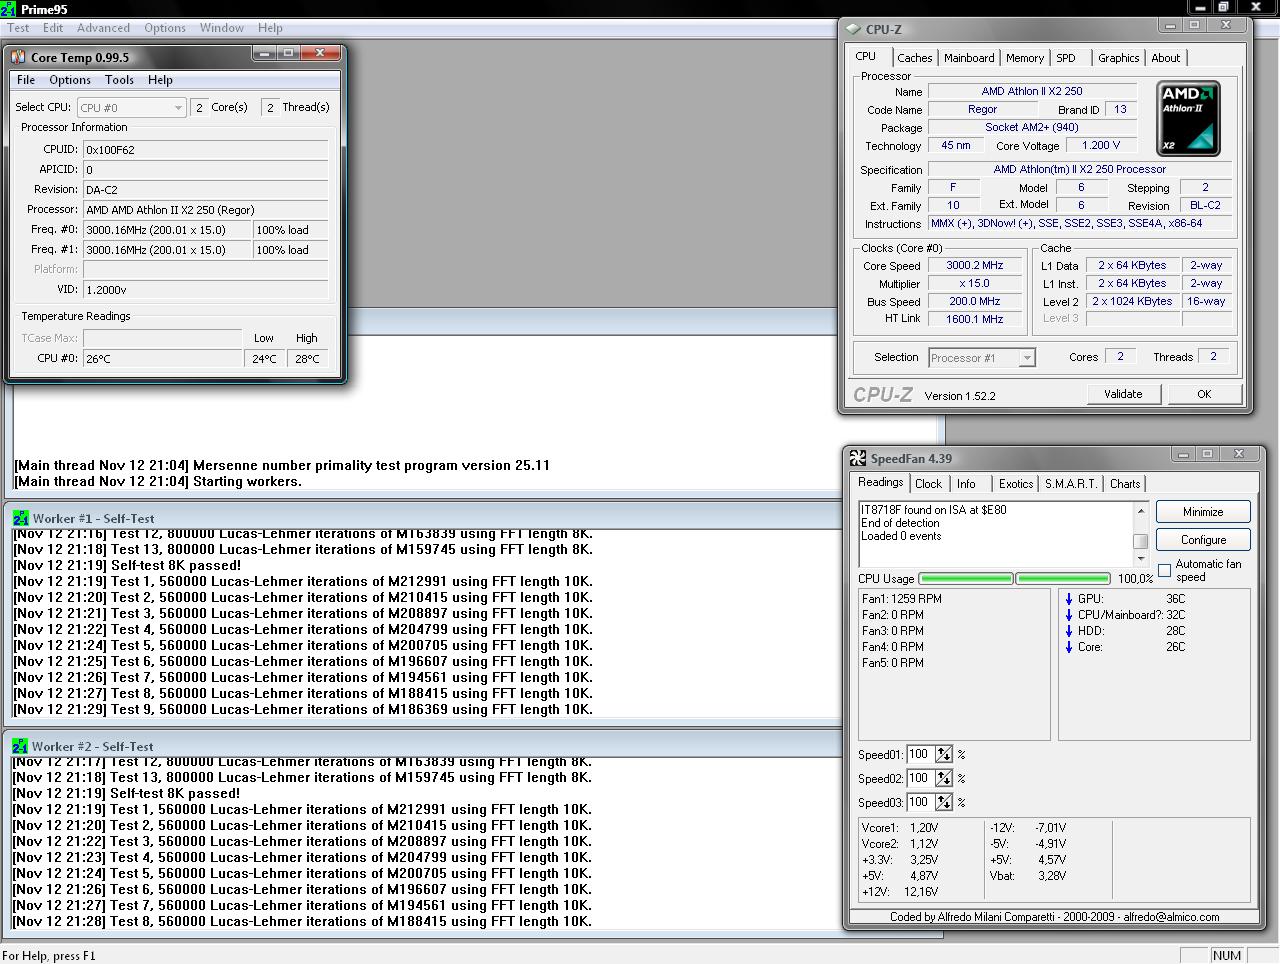Select the CPU tab in CPU-Z
This screenshot has width=1280, height=964.
866,56
